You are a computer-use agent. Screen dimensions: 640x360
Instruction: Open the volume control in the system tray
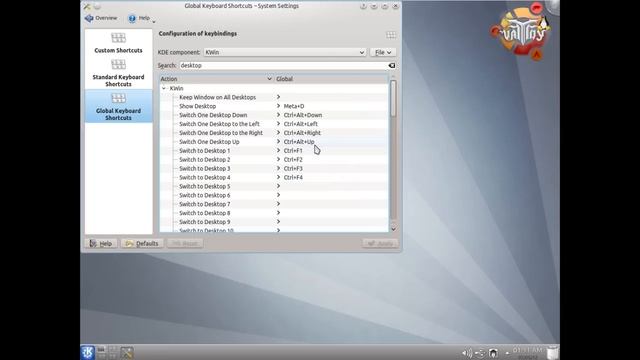pyautogui.click(x=466, y=353)
